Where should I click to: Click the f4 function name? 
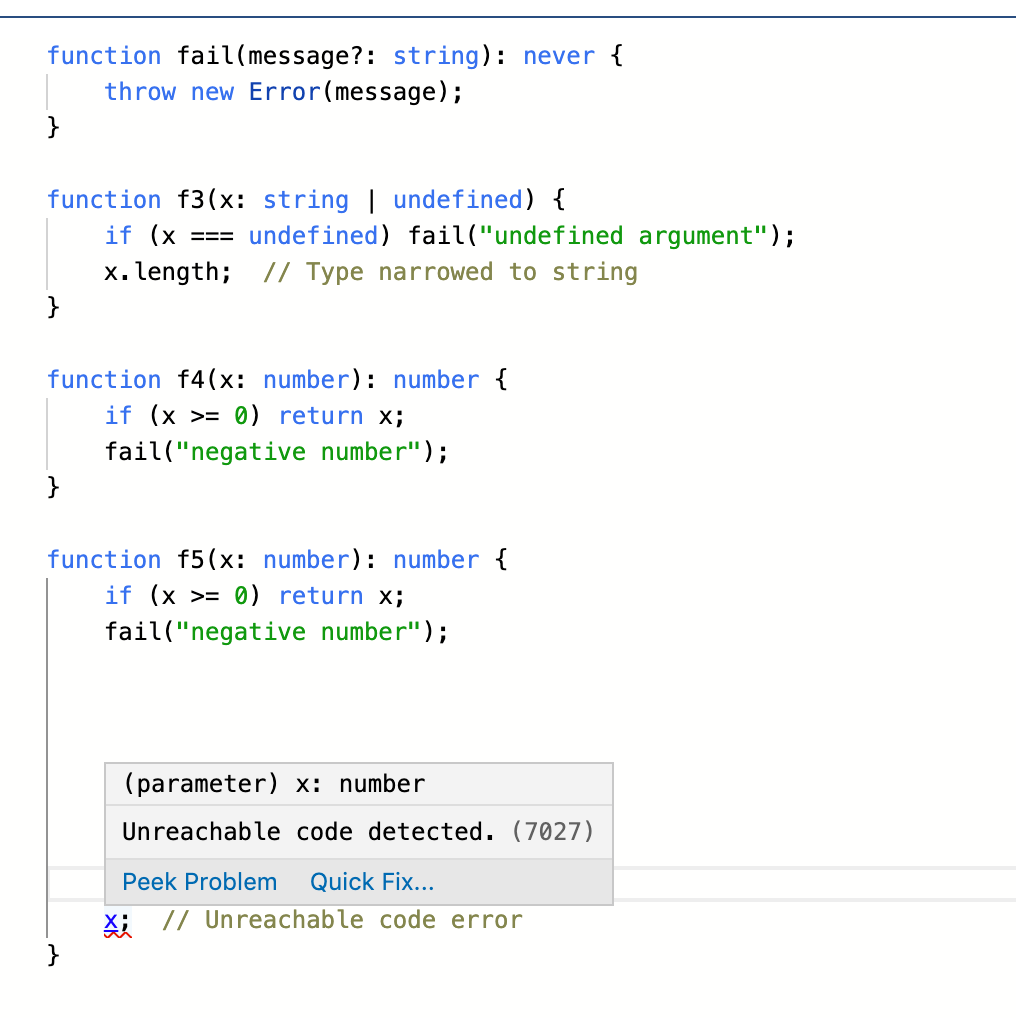pyautogui.click(x=191, y=380)
